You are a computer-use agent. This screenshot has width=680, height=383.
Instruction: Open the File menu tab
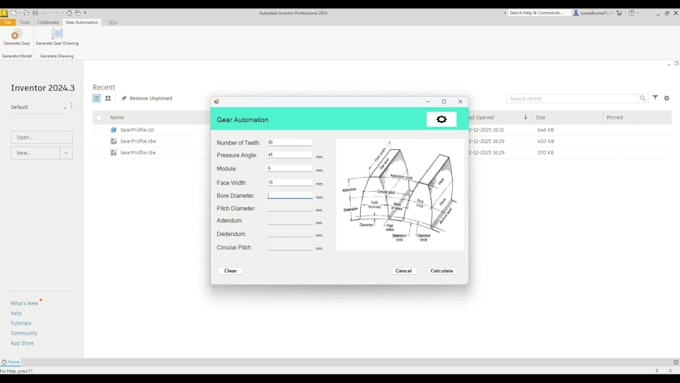8,22
